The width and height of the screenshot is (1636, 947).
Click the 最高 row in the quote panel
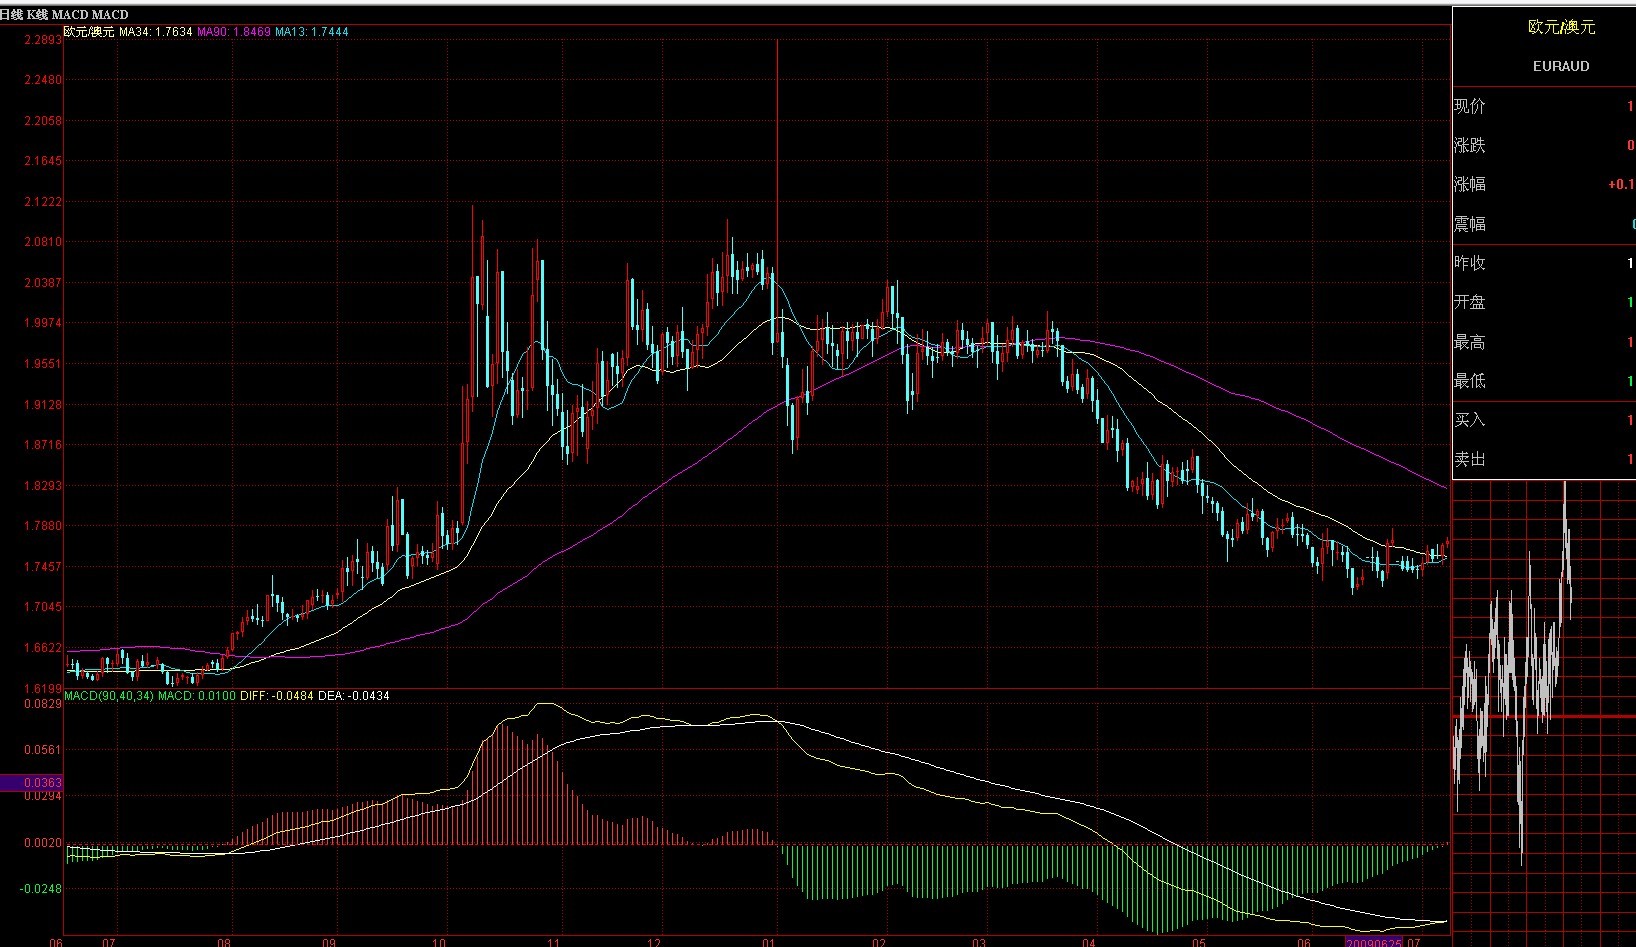1544,342
